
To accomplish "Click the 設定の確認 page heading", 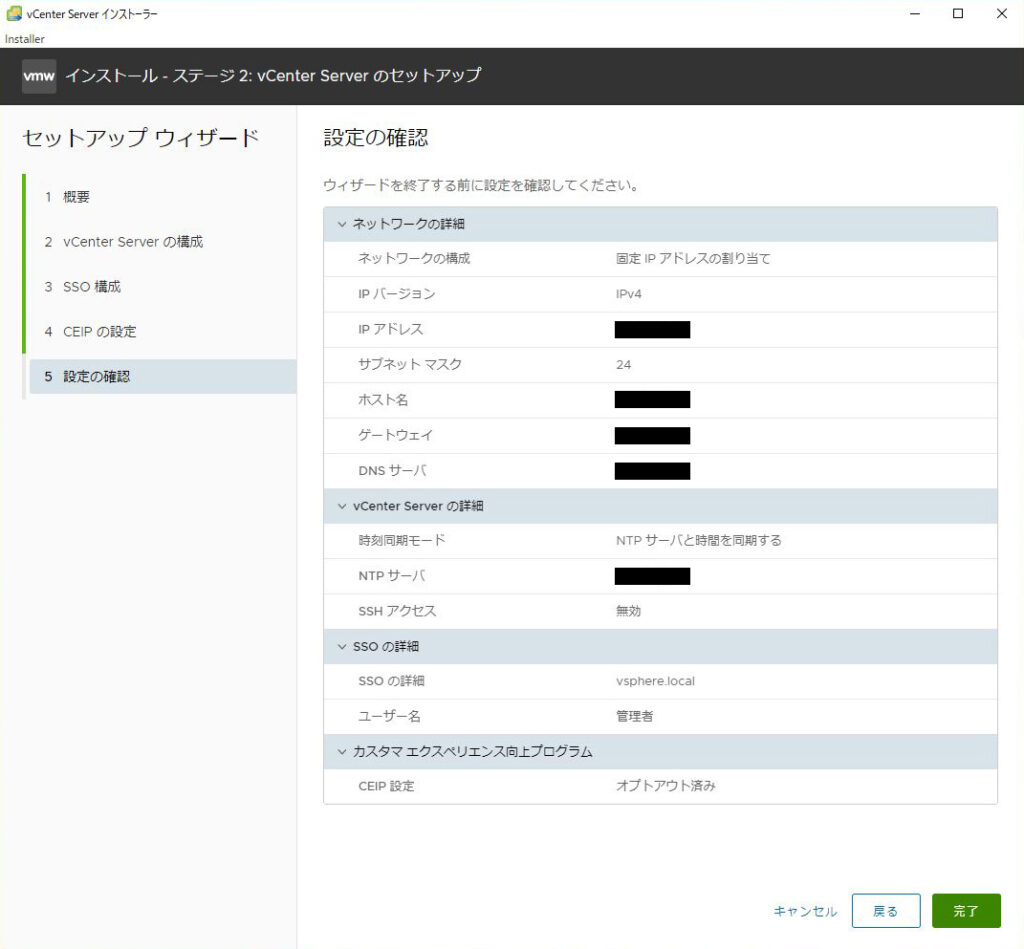I will (x=376, y=138).
